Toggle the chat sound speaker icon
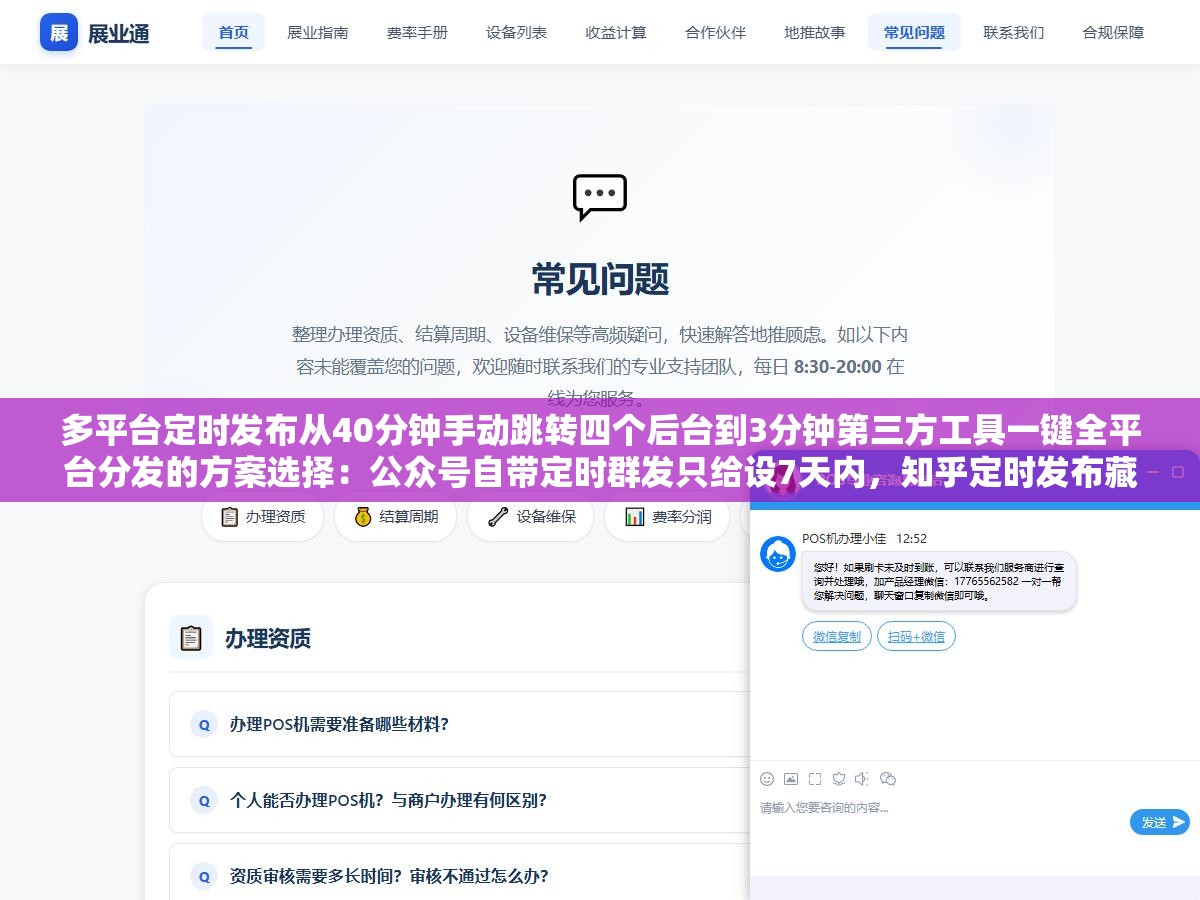Image resolution: width=1200 pixels, height=900 pixels. click(x=862, y=778)
